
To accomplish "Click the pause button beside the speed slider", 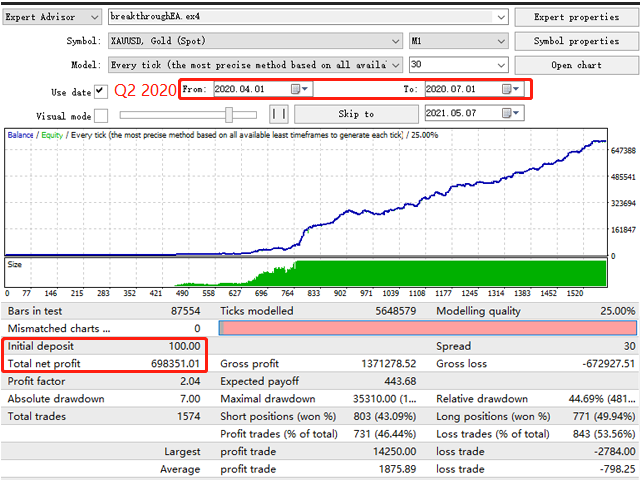I will (279, 114).
